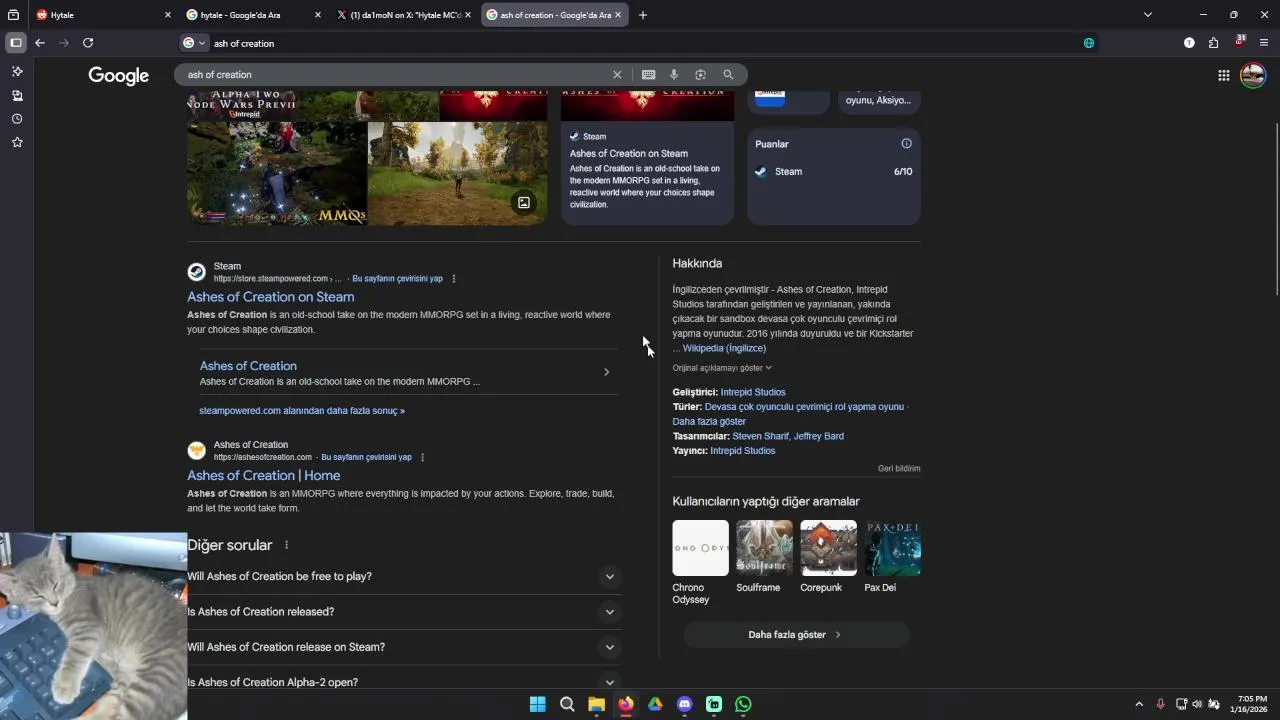
Task: Open the Google apps grid
Action: 1223,75
